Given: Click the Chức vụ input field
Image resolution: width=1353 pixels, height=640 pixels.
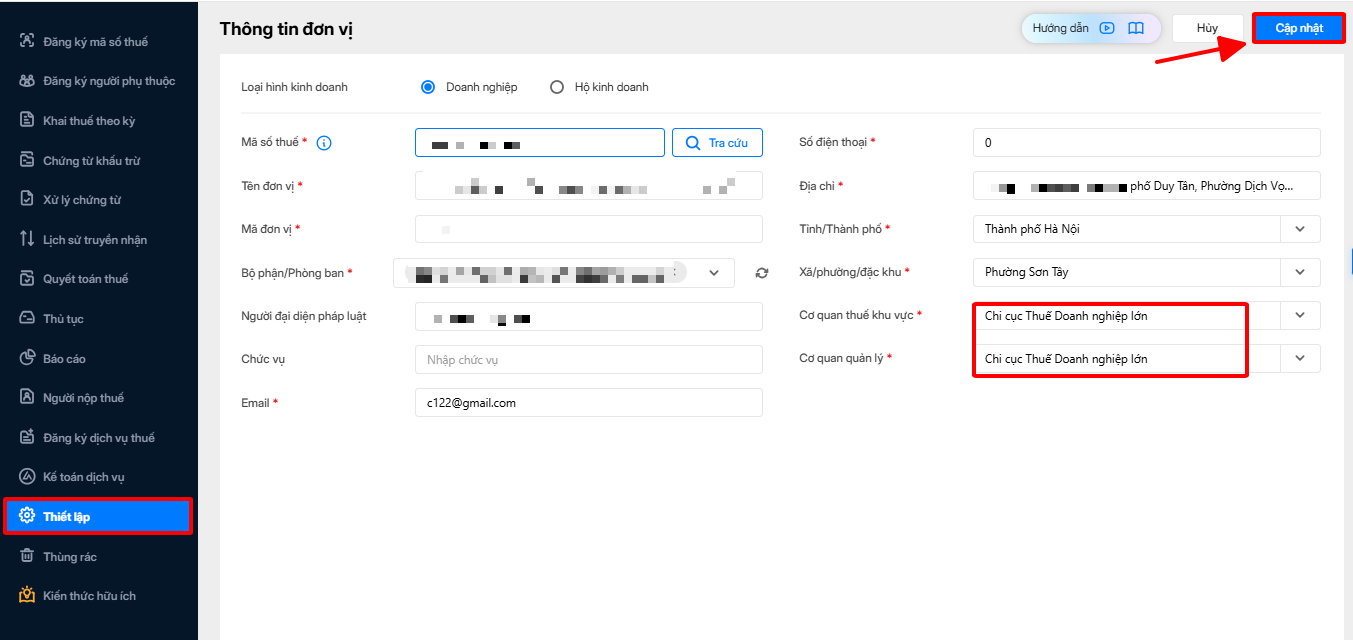Looking at the screenshot, I should pyautogui.click(x=588, y=360).
